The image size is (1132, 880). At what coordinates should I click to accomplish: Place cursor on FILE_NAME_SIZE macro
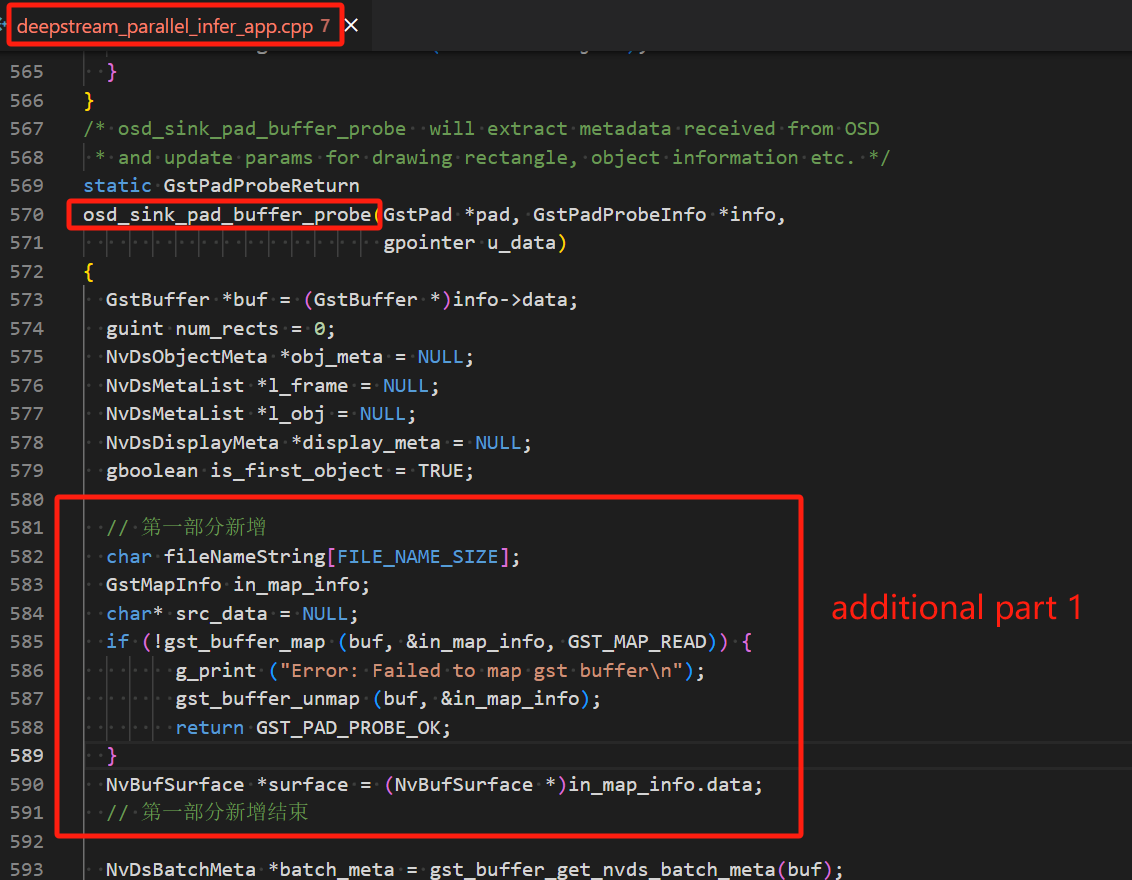[417, 557]
